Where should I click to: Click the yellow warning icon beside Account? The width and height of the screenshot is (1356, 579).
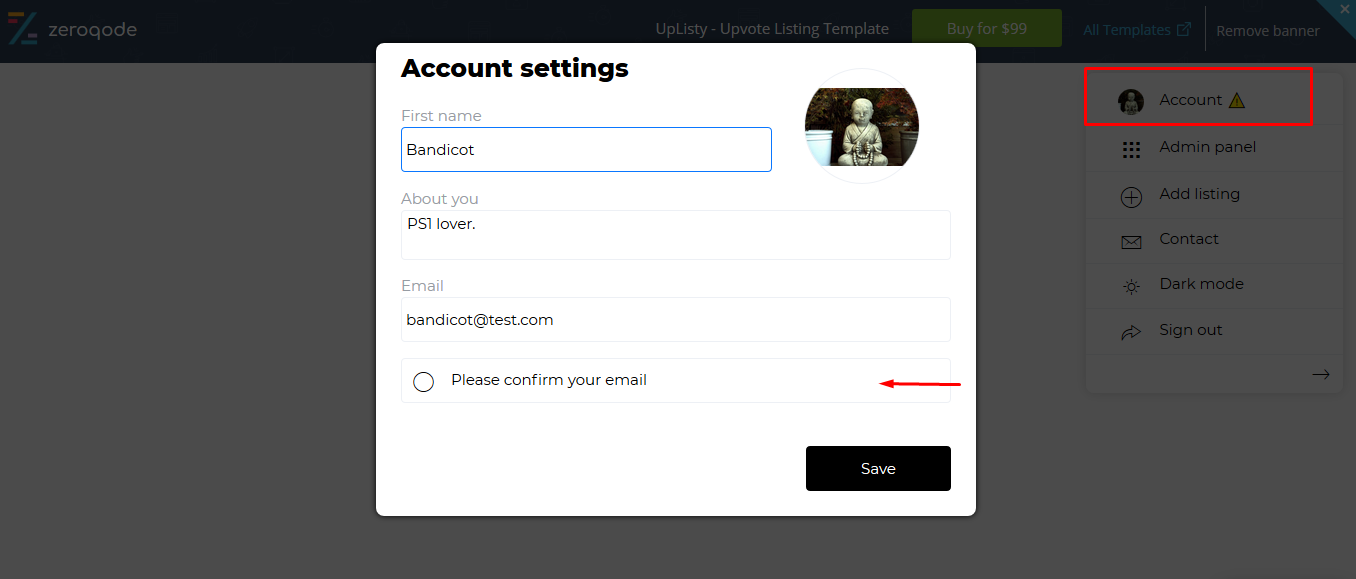1237,100
